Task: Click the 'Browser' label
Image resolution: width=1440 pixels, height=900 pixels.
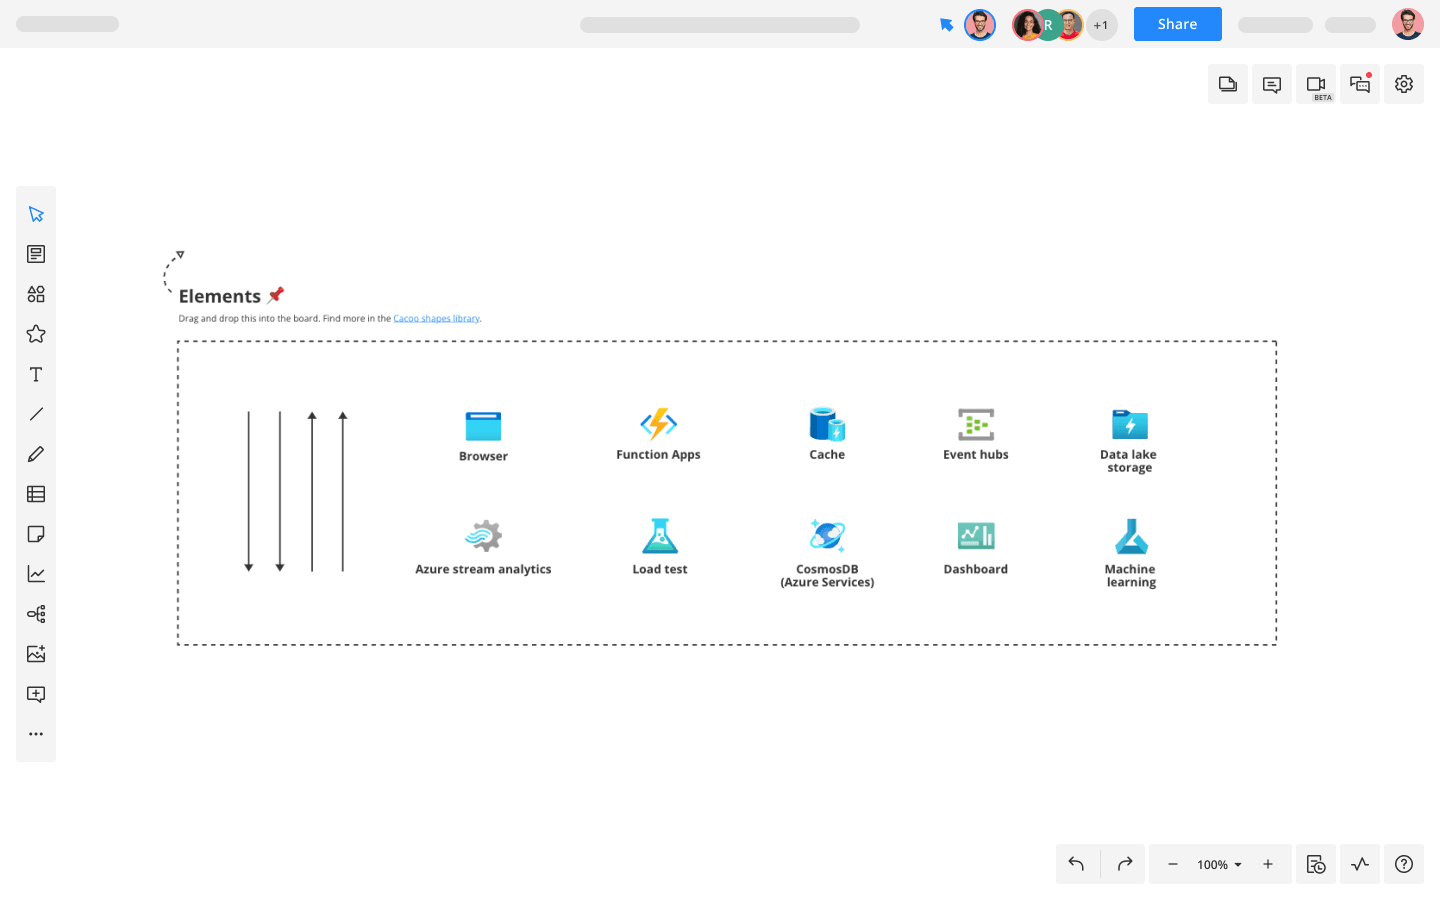Action: click(x=483, y=457)
